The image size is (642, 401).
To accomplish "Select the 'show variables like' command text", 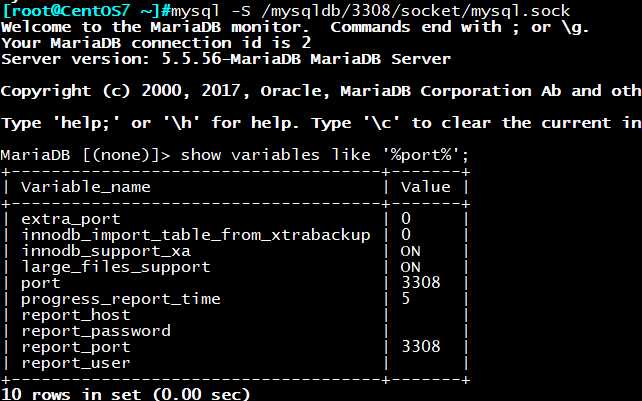I will 277,155.
